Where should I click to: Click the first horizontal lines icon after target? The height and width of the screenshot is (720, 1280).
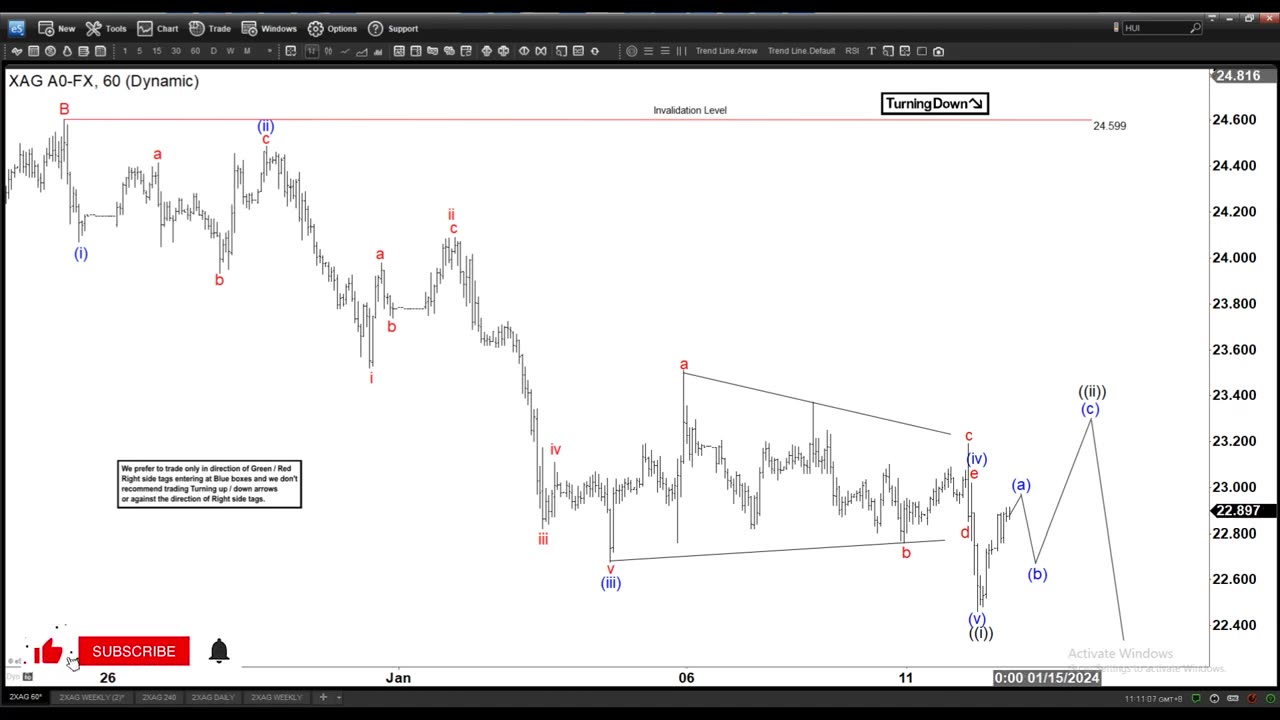[648, 51]
